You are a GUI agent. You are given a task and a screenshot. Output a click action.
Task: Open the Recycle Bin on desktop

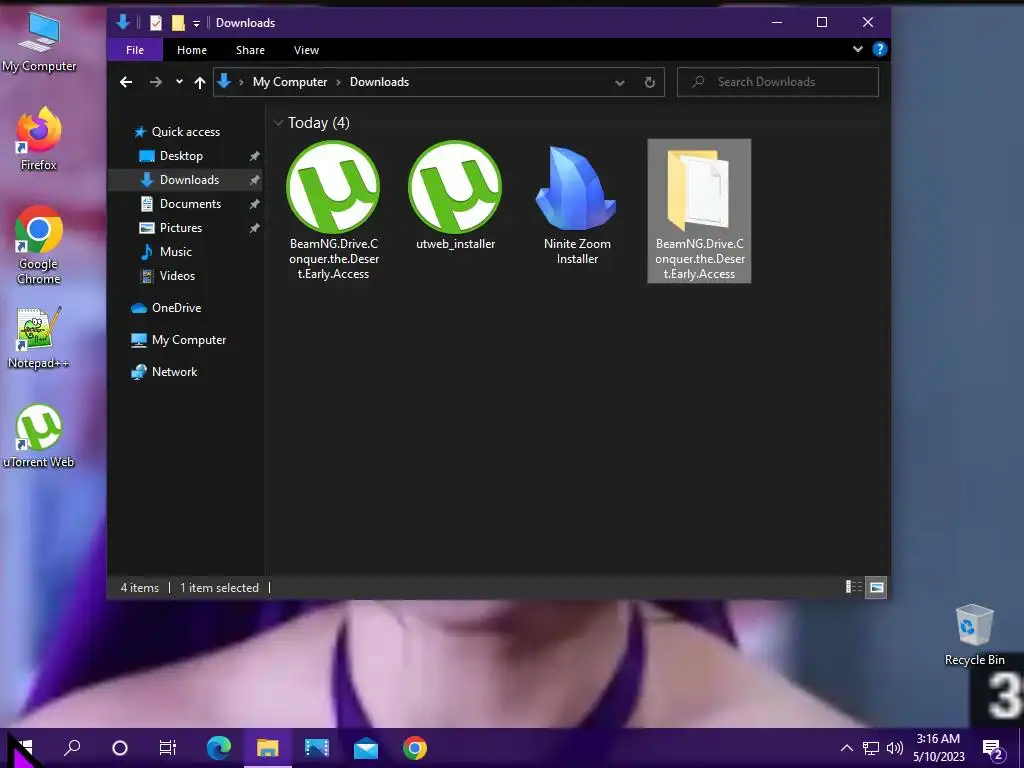point(974,635)
